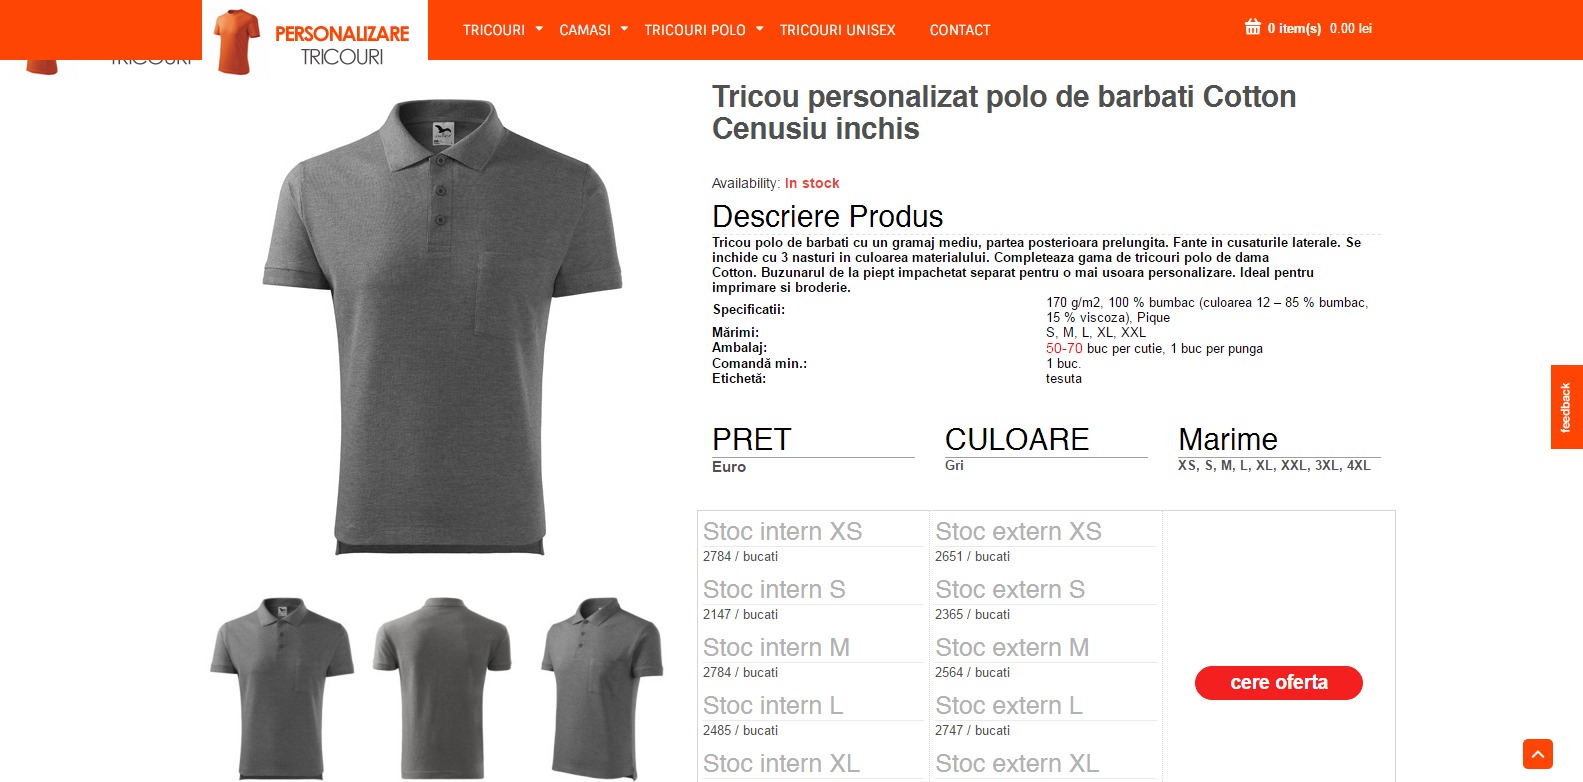Click the Tricouri menu label
This screenshot has height=782, width=1583.
(493, 30)
